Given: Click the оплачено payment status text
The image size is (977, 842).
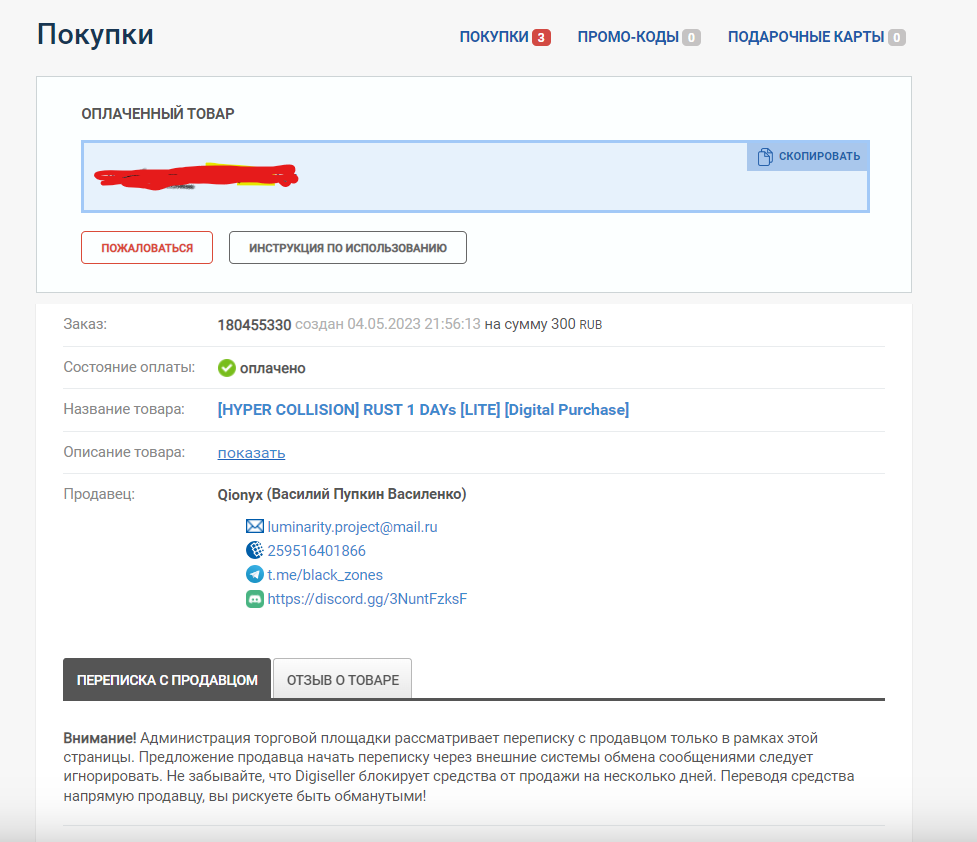Looking at the screenshot, I should [x=272, y=368].
